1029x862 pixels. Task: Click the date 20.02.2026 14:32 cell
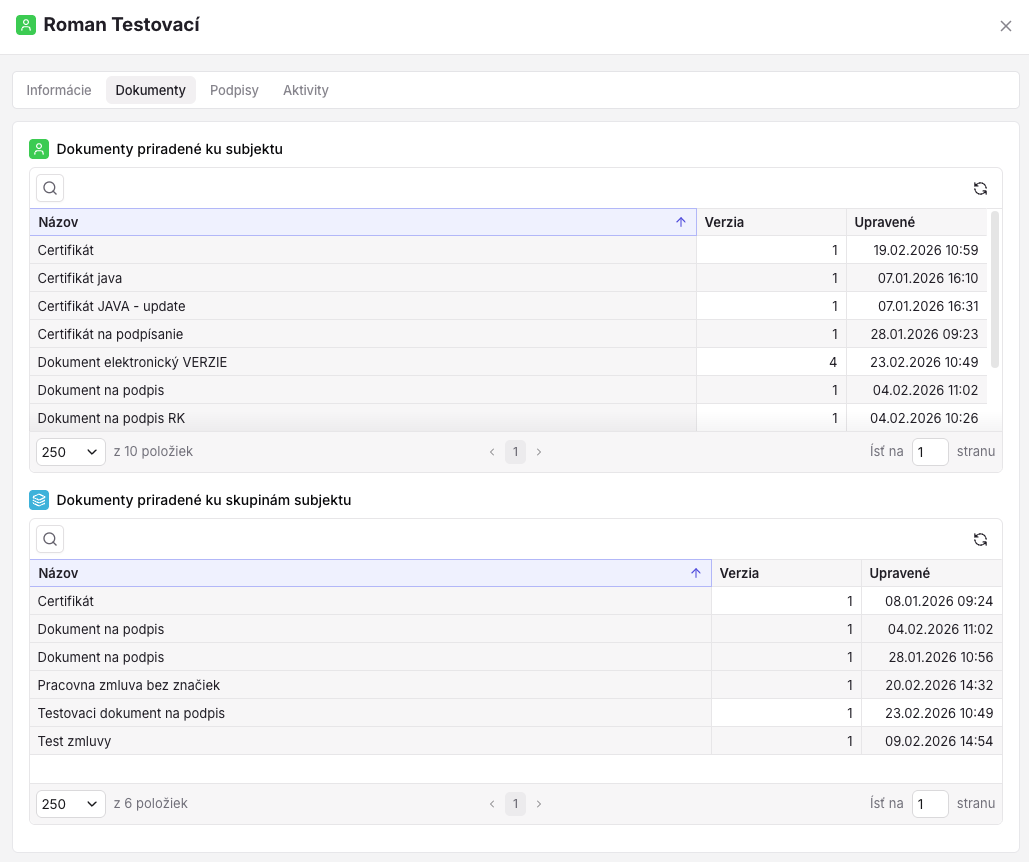click(x=932, y=685)
